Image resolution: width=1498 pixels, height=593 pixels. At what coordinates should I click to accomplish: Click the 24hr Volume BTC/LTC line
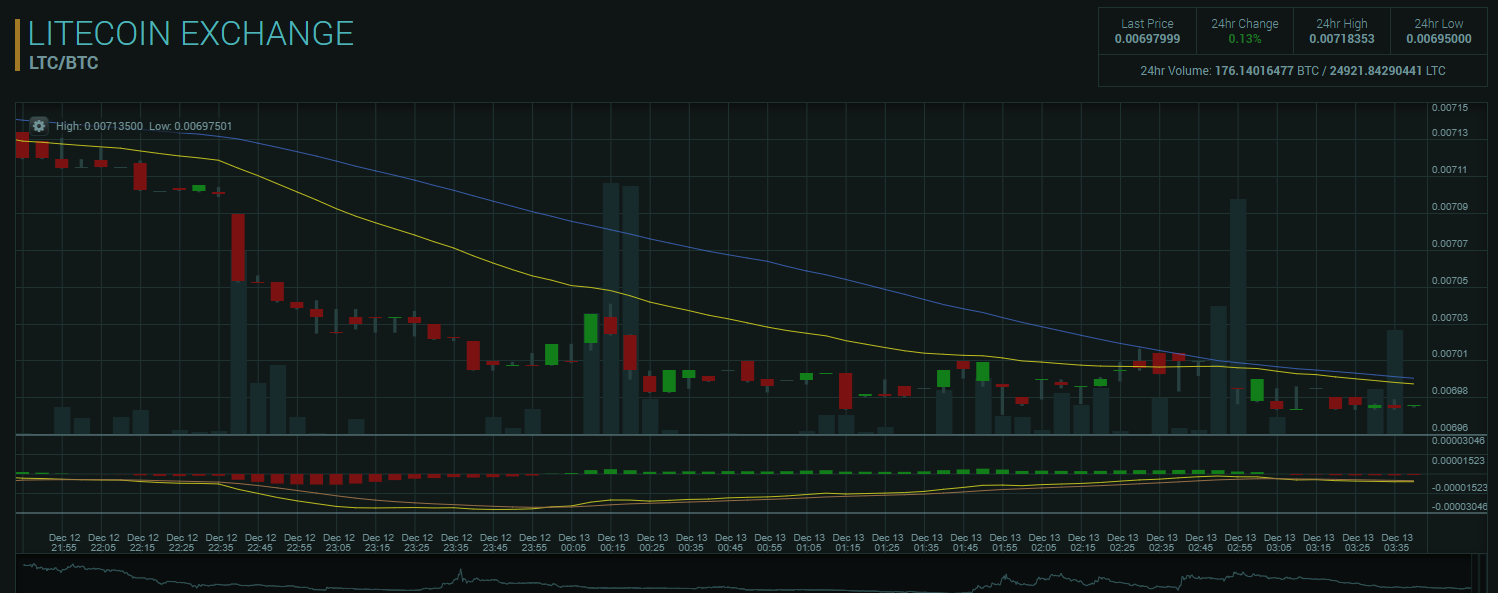pos(1292,71)
